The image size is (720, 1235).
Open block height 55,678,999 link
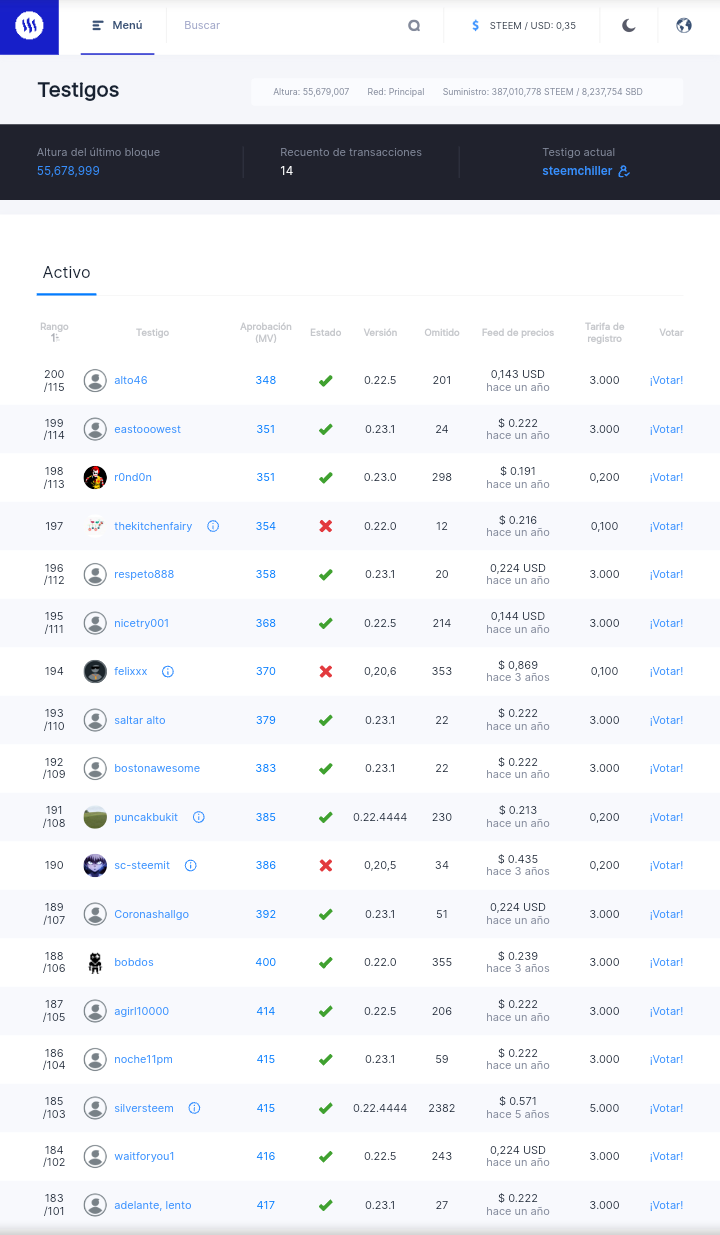(x=68, y=171)
